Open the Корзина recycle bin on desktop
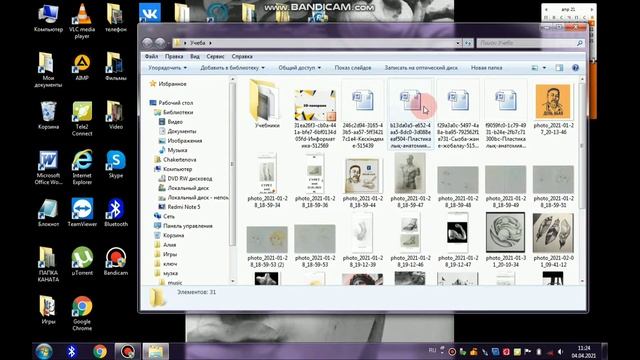 click(48, 116)
